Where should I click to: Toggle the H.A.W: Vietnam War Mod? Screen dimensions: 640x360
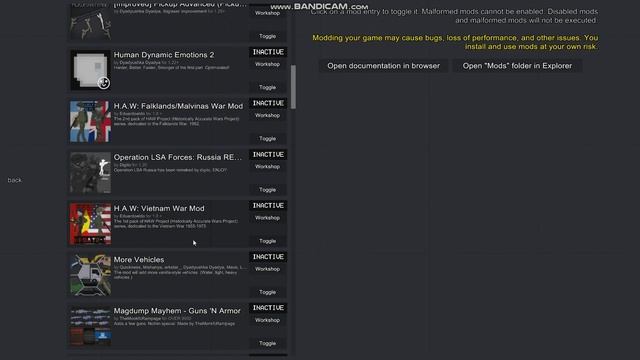pos(268,241)
